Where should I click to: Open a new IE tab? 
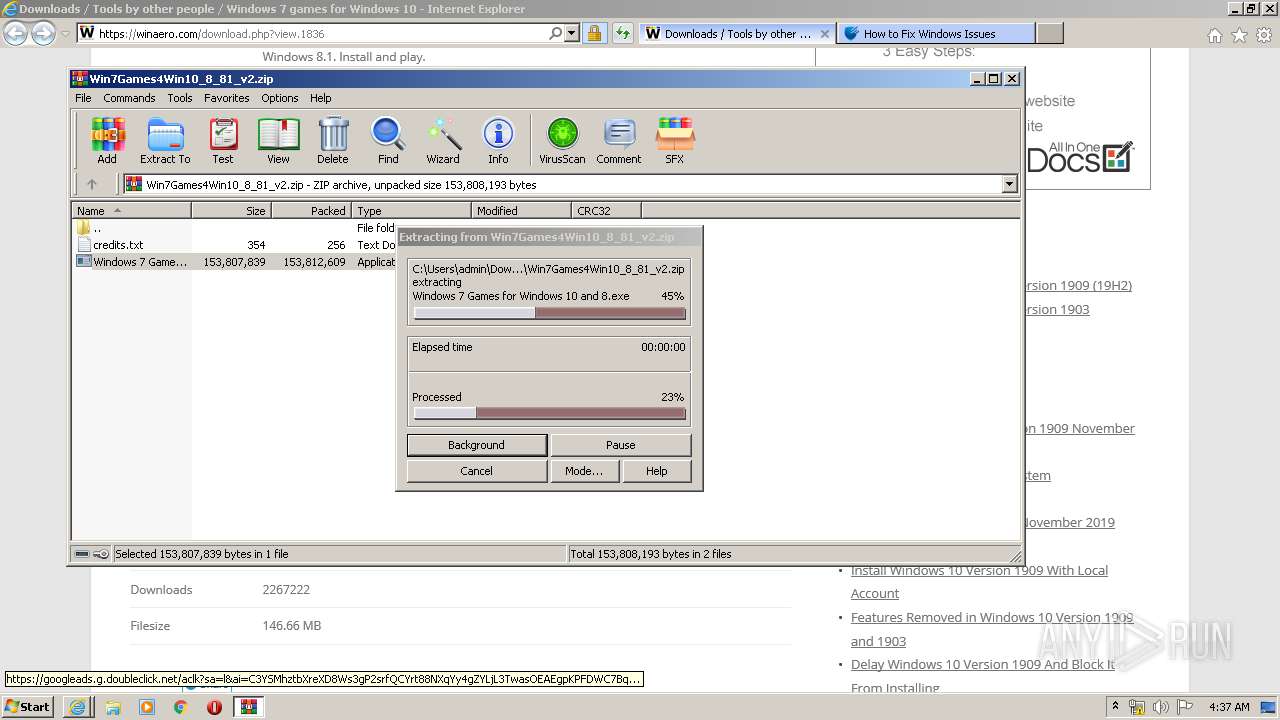point(1049,33)
